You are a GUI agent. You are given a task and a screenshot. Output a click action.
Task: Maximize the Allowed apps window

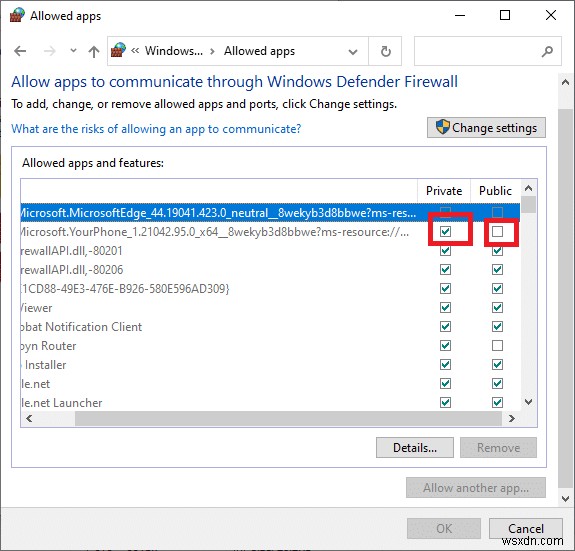(505, 15)
